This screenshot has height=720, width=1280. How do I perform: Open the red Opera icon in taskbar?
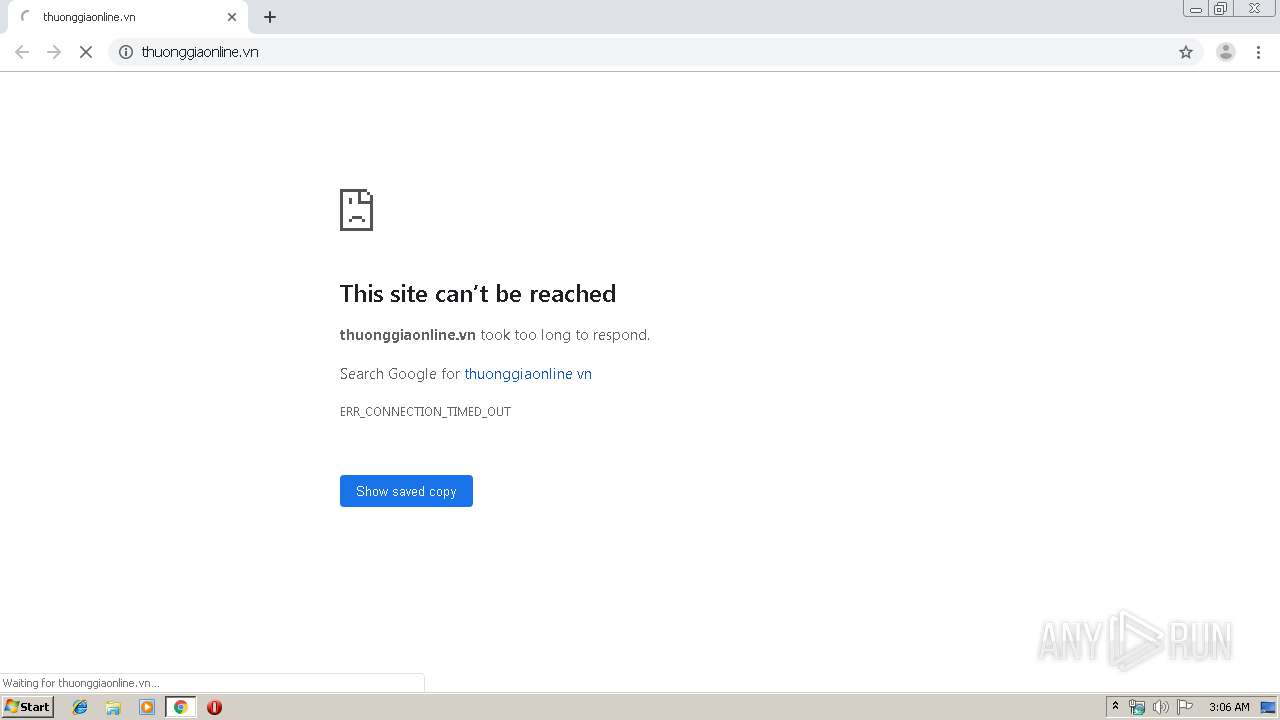click(x=214, y=707)
